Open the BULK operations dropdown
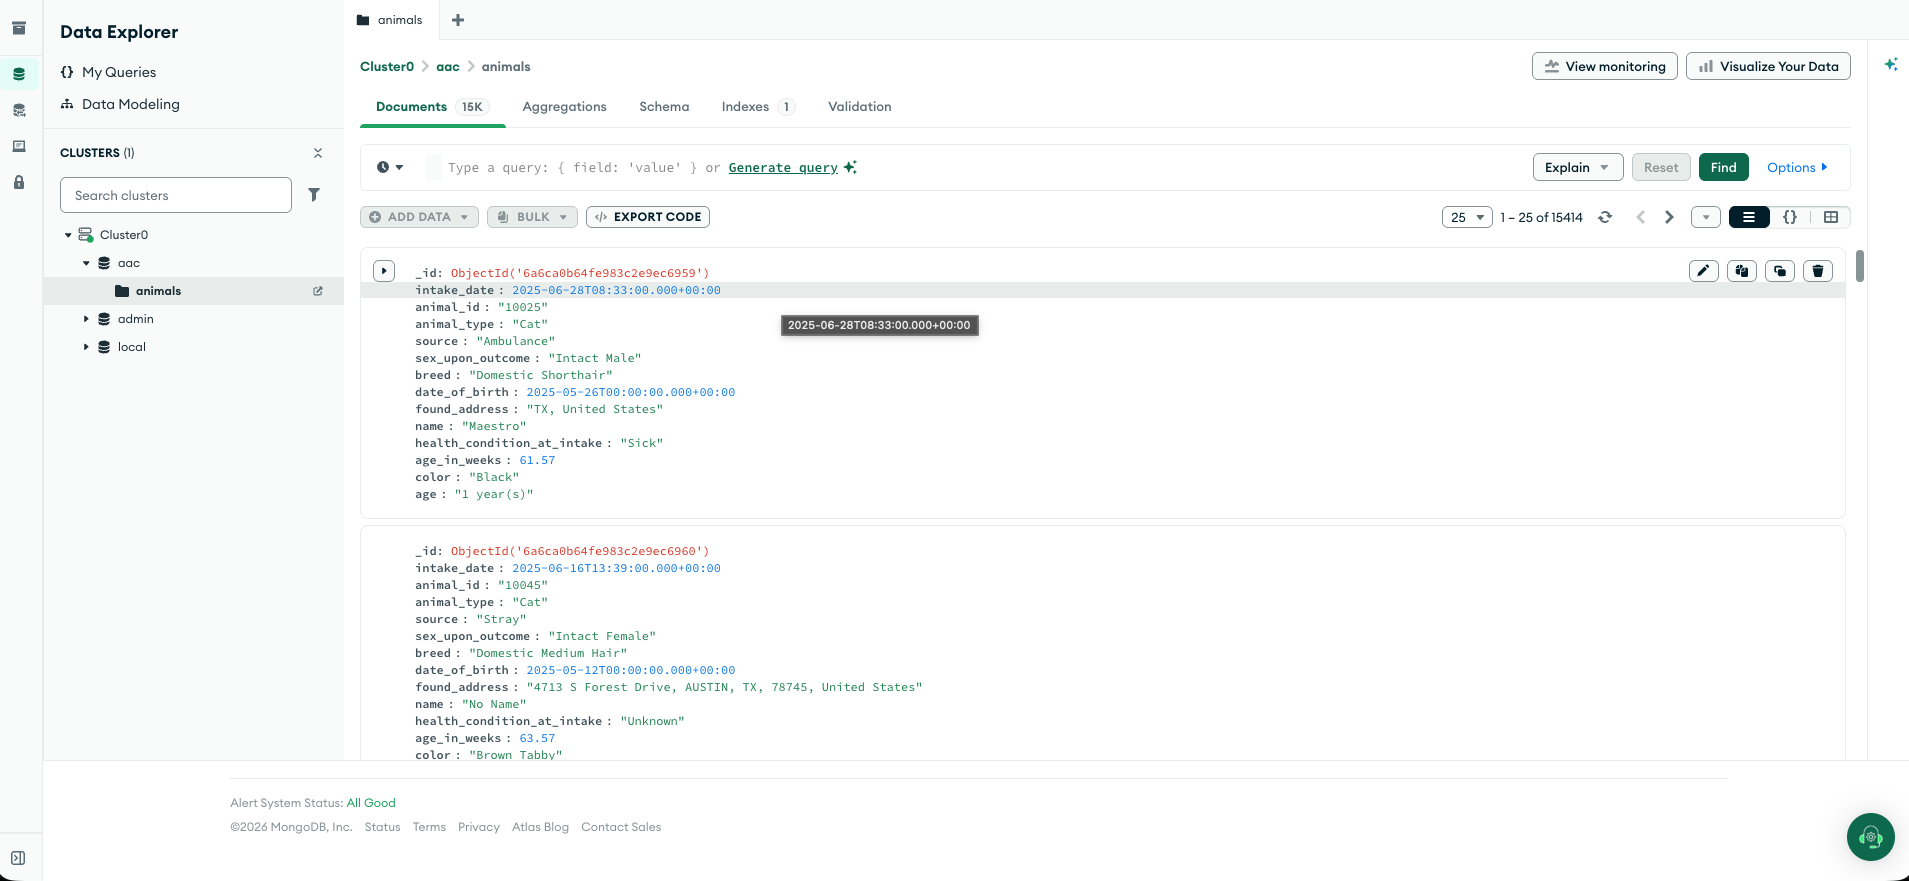This screenshot has height=881, width=1909. (x=532, y=217)
